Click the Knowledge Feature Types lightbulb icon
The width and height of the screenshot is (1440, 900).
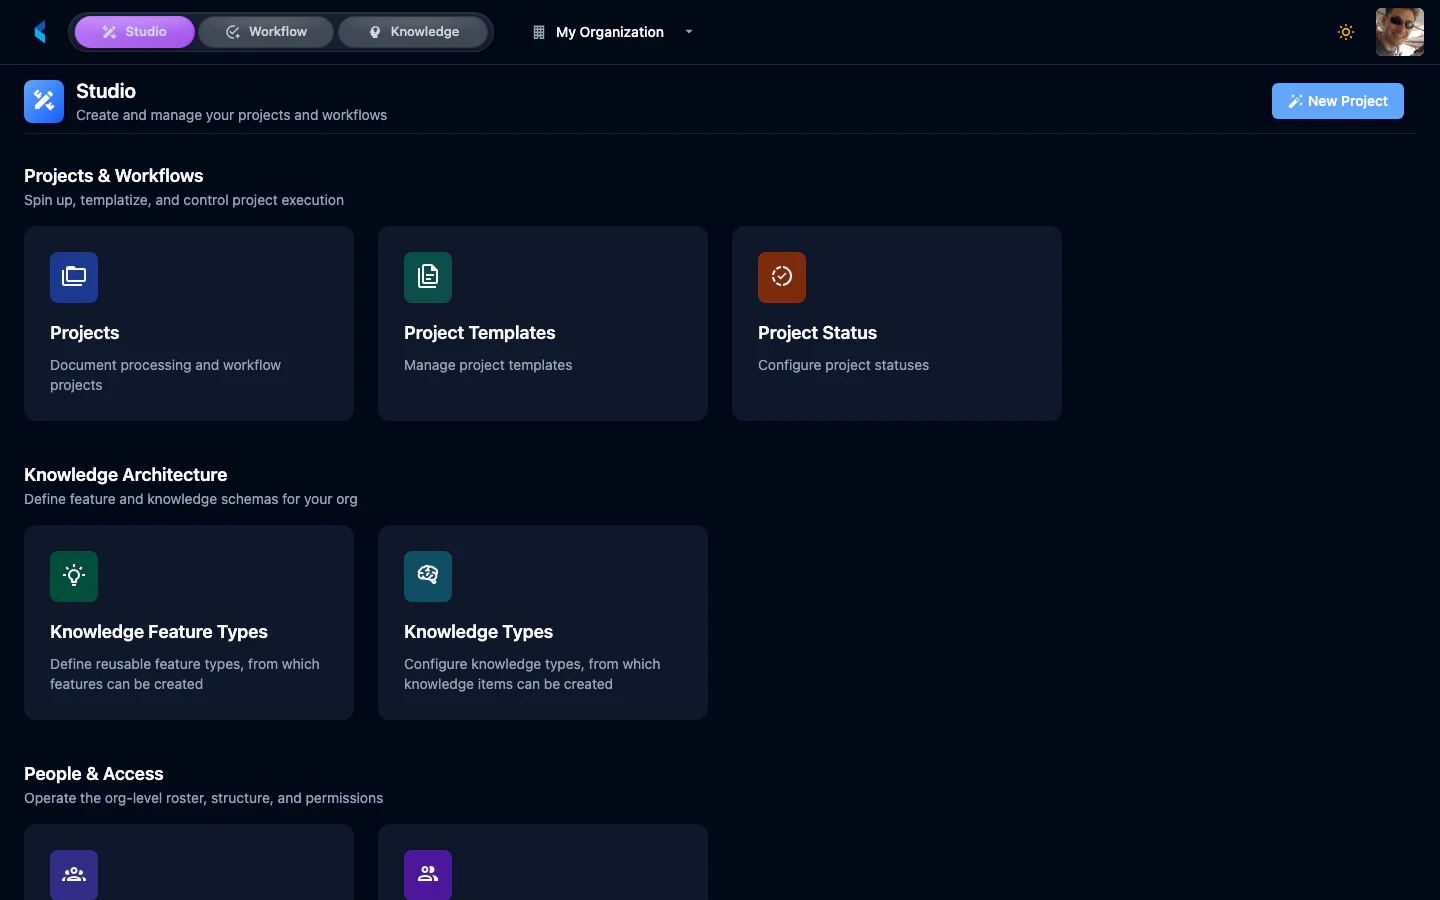[x=74, y=576]
